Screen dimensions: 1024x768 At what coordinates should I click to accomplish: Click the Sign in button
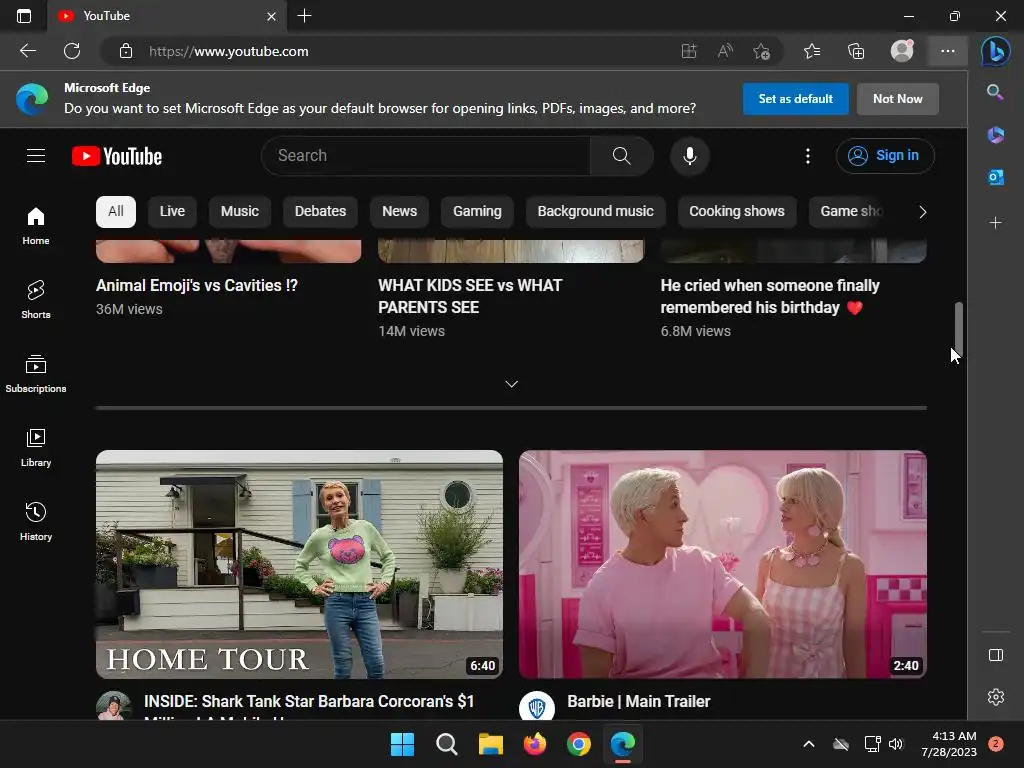[885, 155]
